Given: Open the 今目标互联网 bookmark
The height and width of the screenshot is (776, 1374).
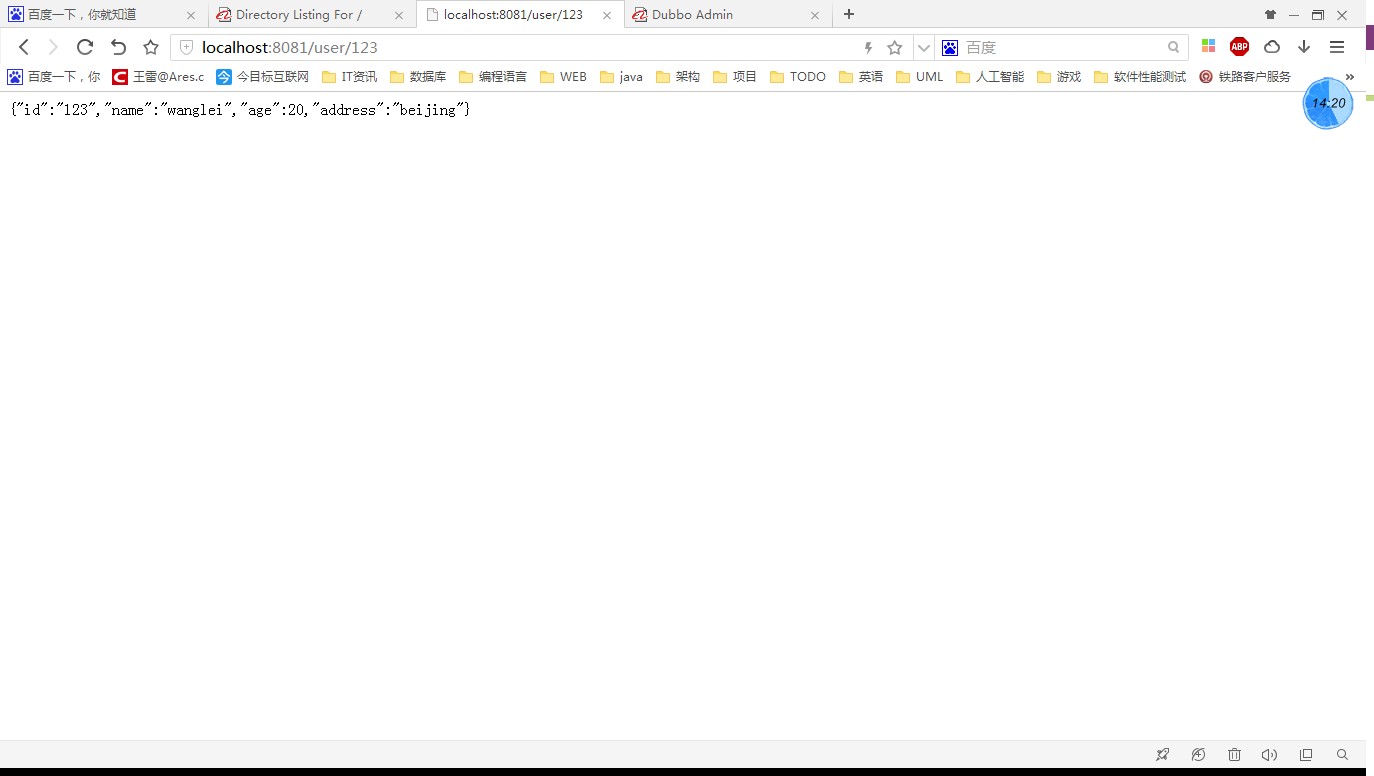Looking at the screenshot, I should pos(263,77).
